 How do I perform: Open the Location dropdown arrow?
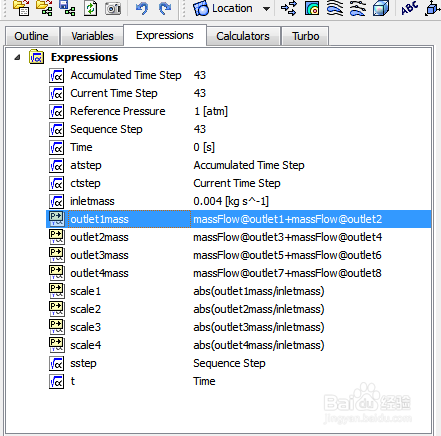[x=266, y=9]
